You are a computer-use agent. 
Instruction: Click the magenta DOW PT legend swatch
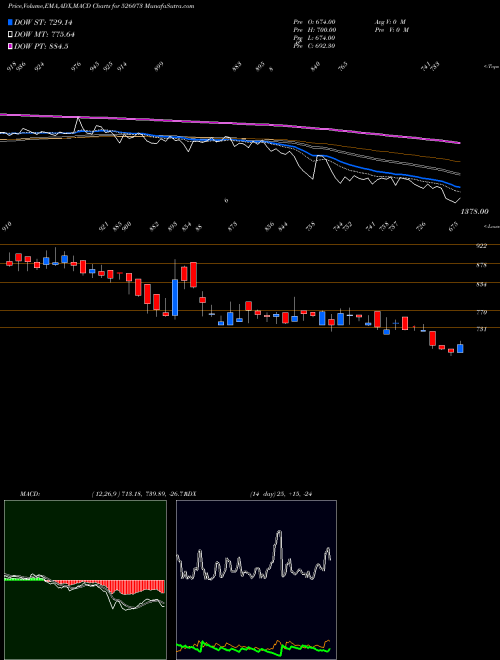(x=11, y=46)
